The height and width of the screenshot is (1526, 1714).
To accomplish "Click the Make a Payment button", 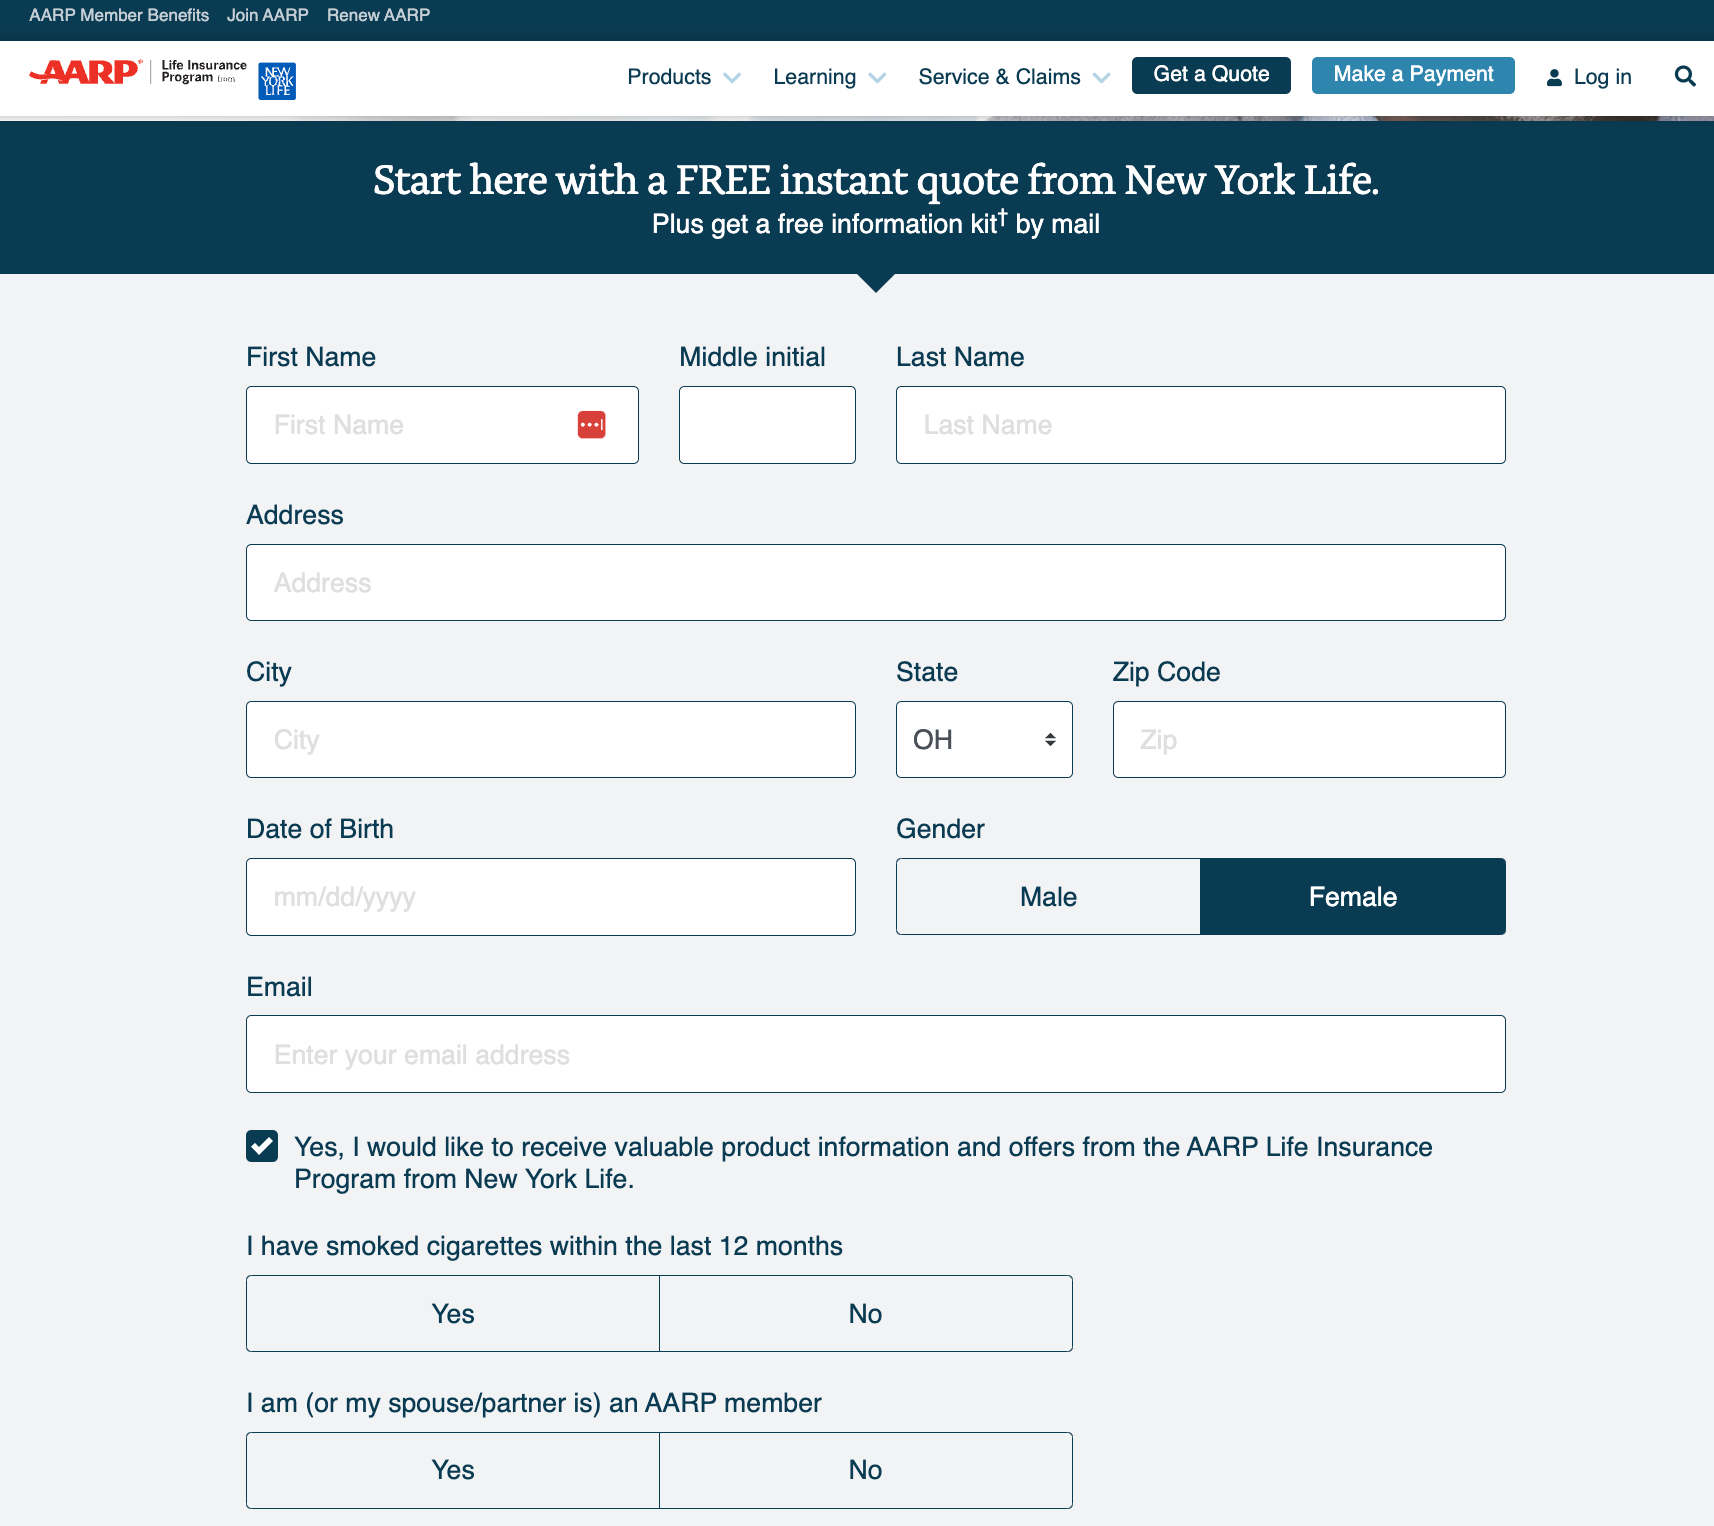I will [1413, 75].
